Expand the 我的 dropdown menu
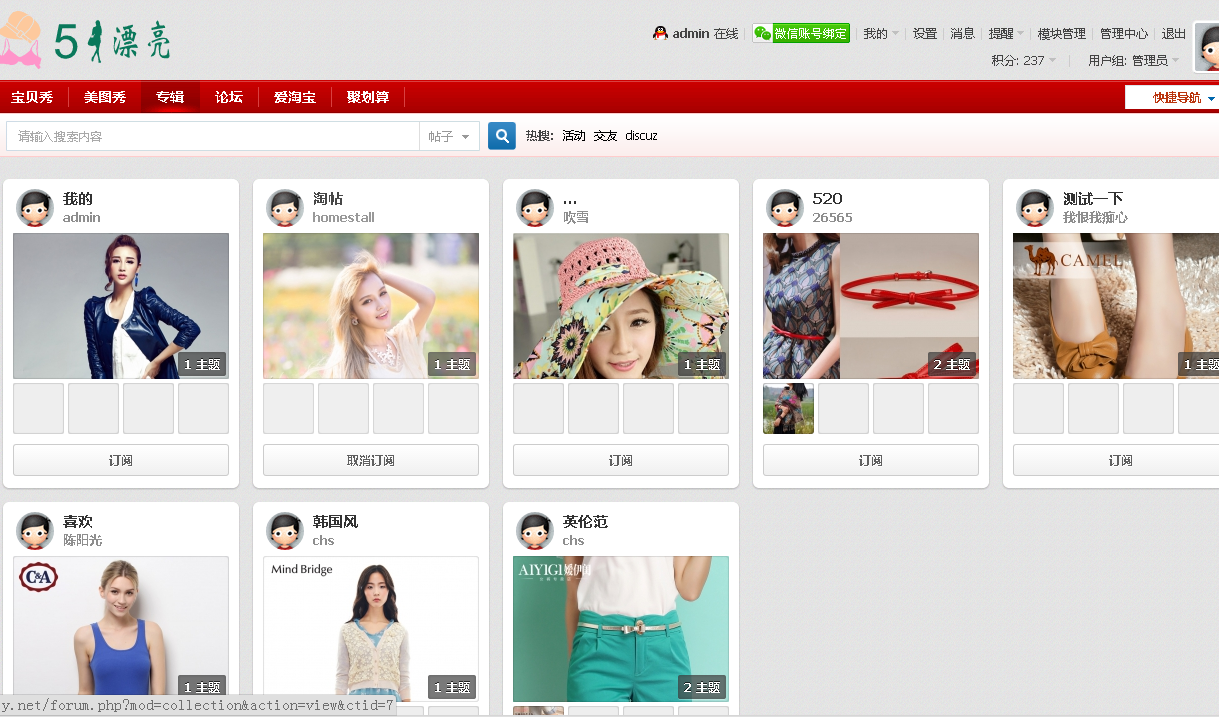The width and height of the screenshot is (1219, 717). point(876,32)
